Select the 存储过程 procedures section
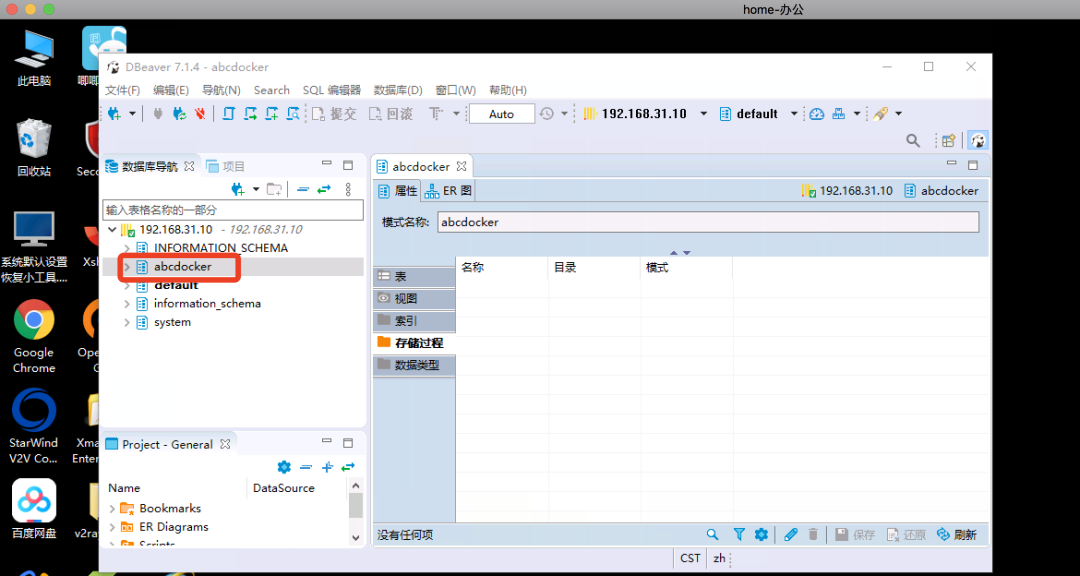Screen dimensions: 1080x576 point(414,343)
